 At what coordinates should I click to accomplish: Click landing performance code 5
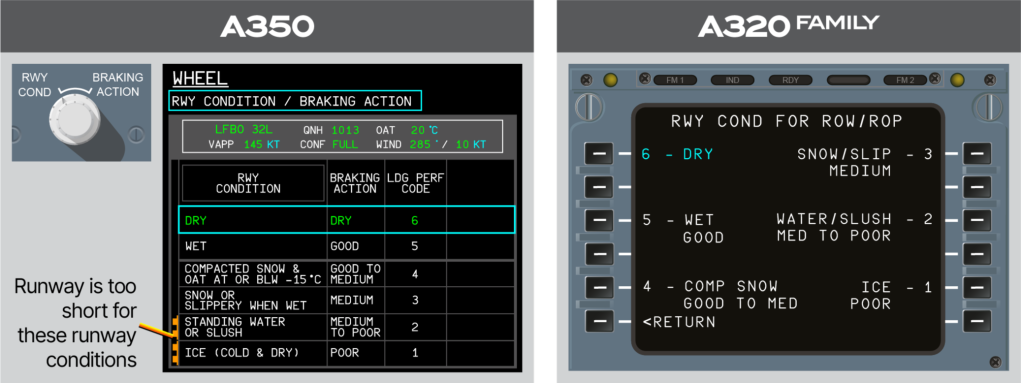click(x=415, y=247)
